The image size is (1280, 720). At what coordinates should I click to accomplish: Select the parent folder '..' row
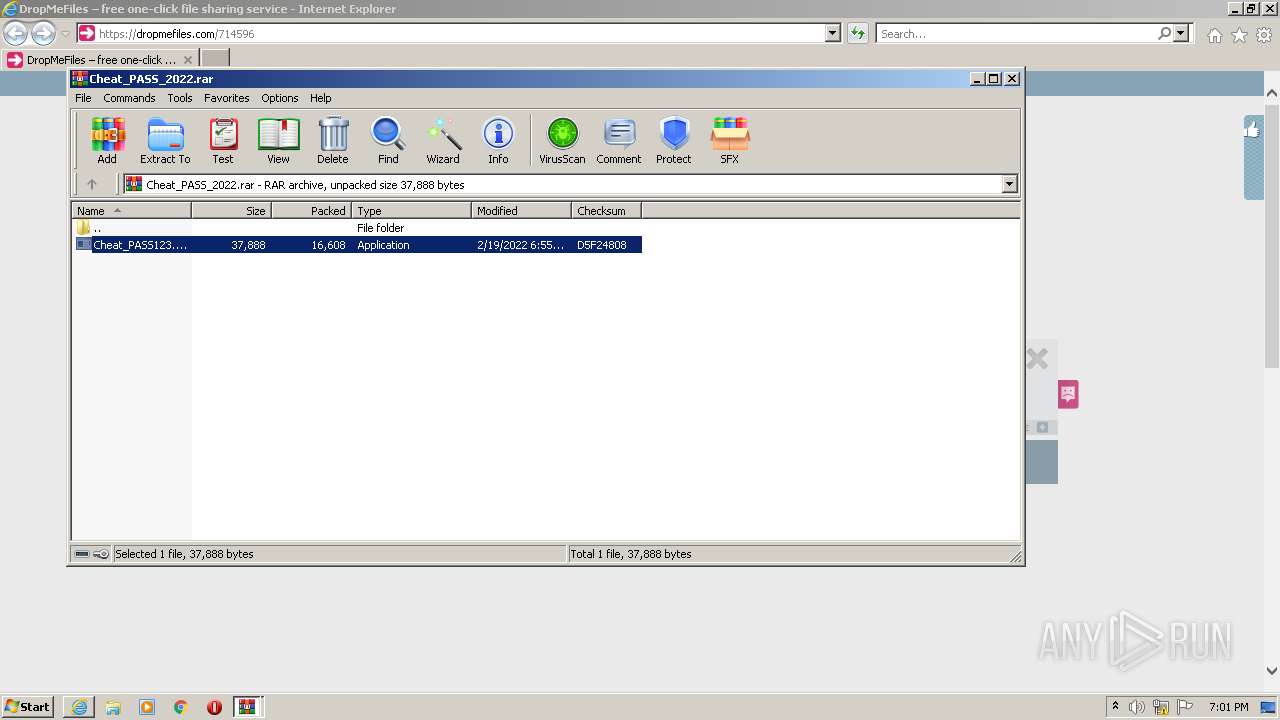coord(357,228)
